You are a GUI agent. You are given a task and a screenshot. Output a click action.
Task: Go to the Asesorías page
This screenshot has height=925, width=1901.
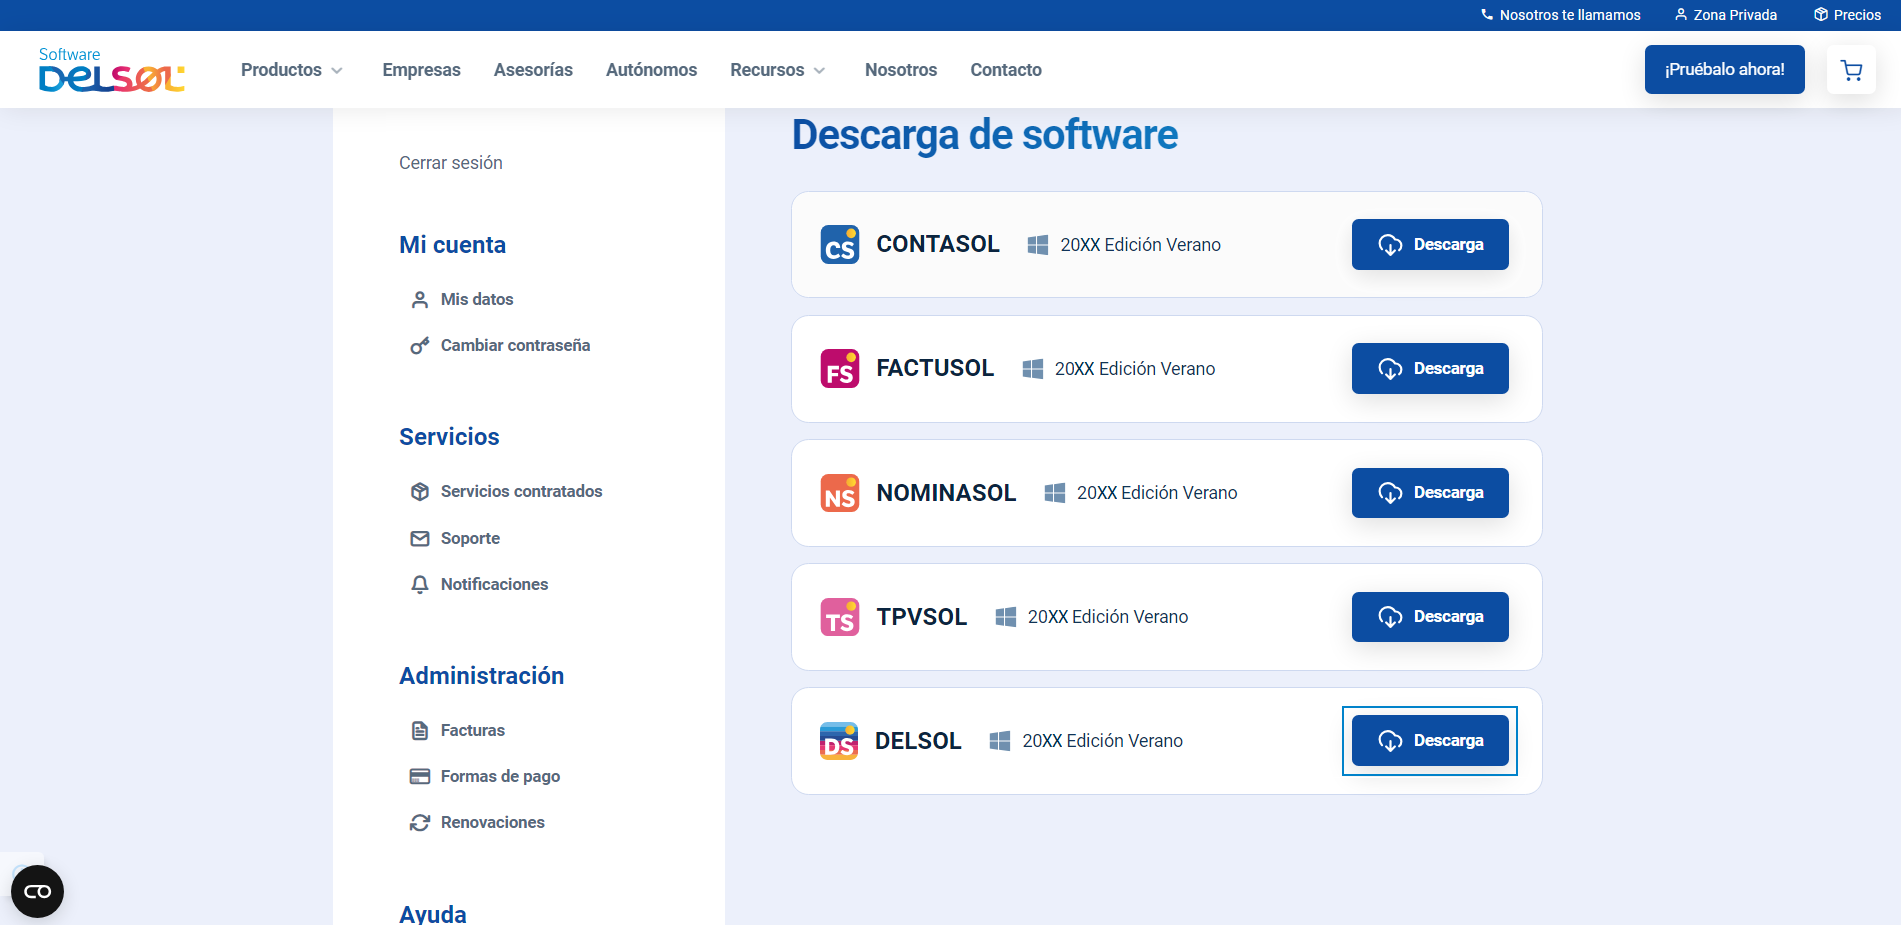[x=533, y=70]
